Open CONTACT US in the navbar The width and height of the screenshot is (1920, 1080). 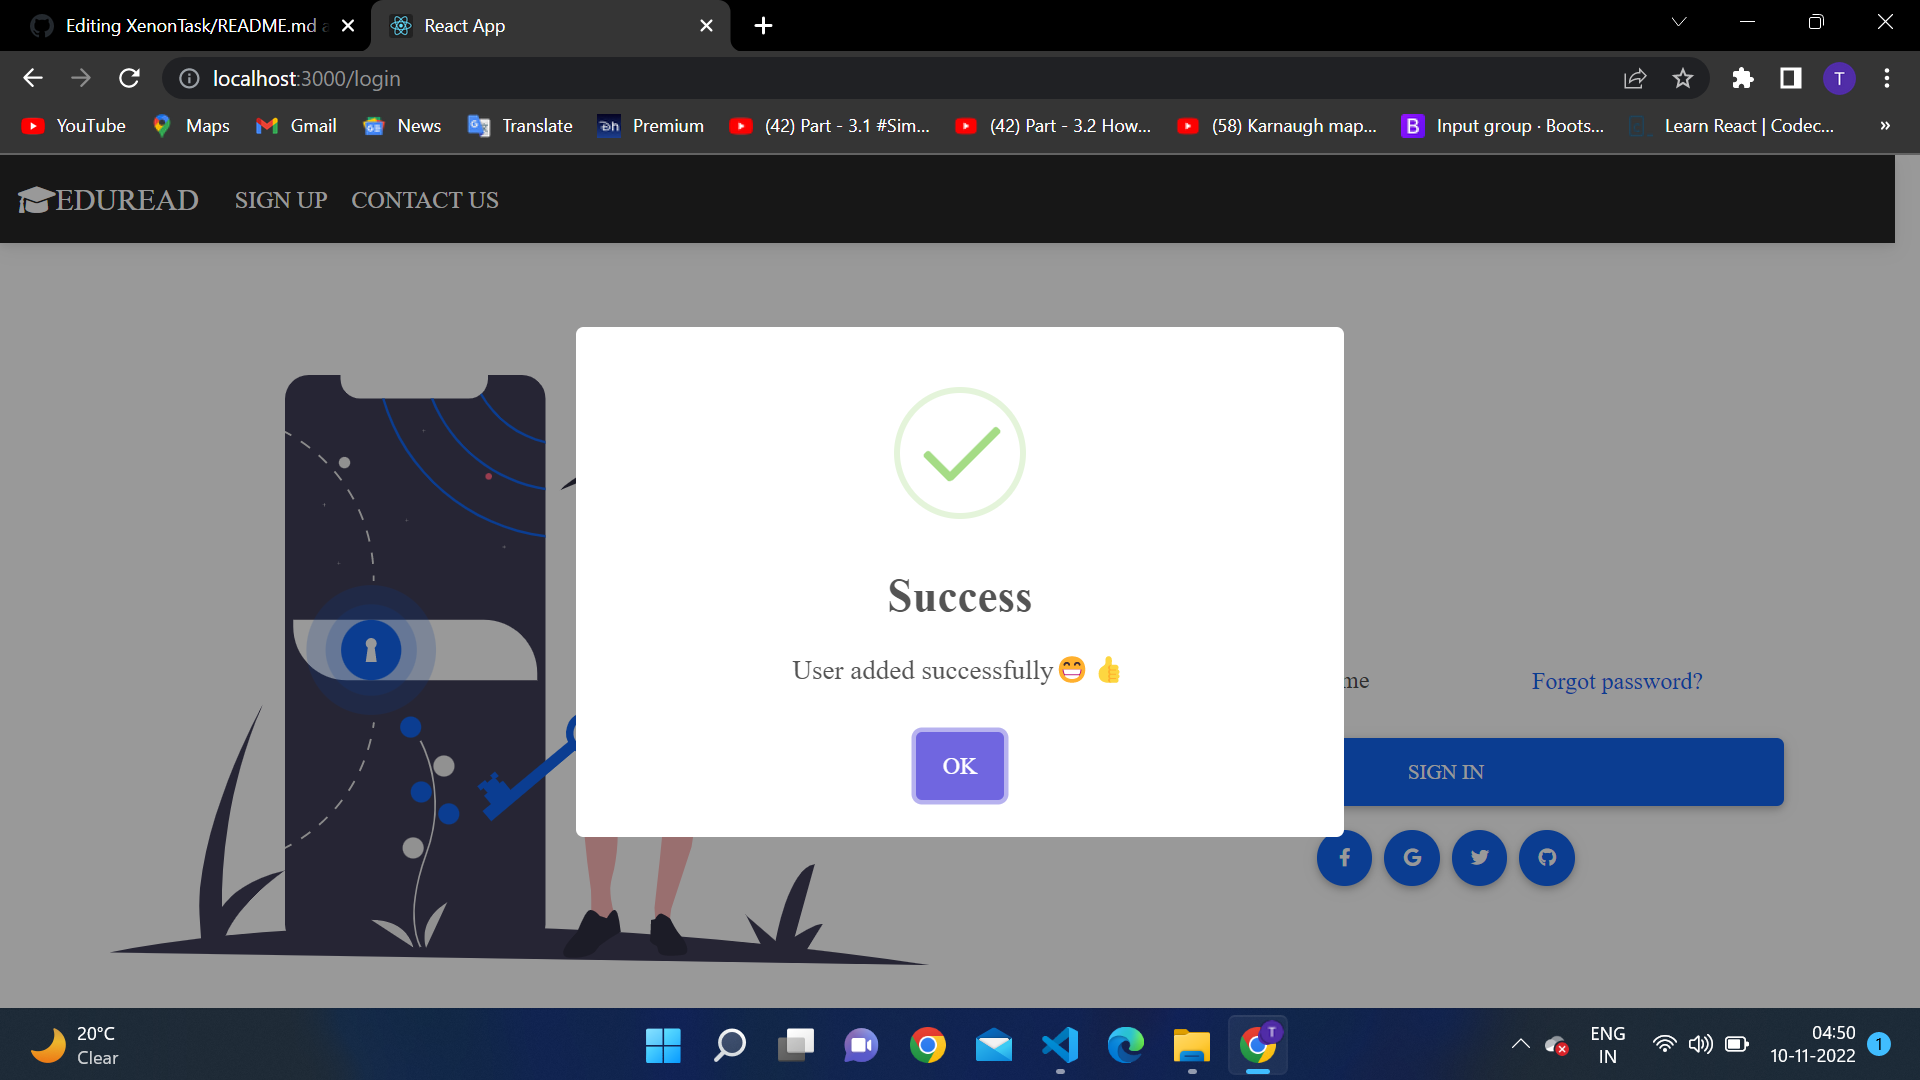point(424,200)
